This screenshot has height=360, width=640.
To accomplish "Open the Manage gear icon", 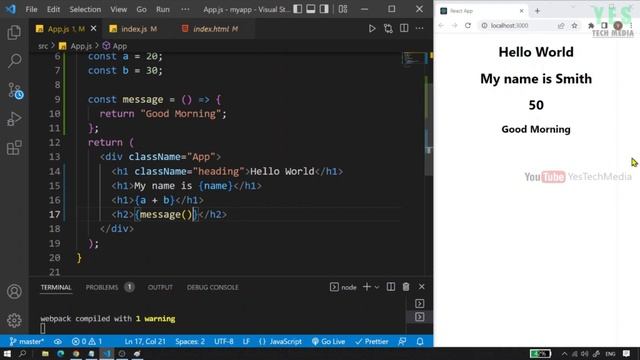I will tap(14, 320).
